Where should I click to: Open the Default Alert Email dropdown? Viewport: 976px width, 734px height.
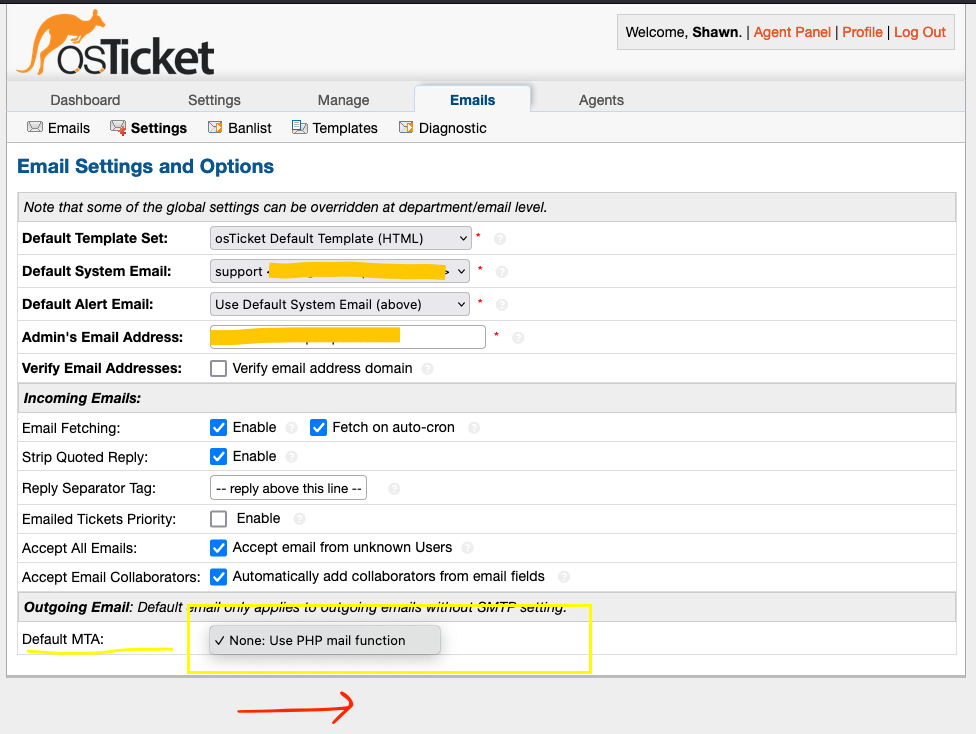click(340, 304)
